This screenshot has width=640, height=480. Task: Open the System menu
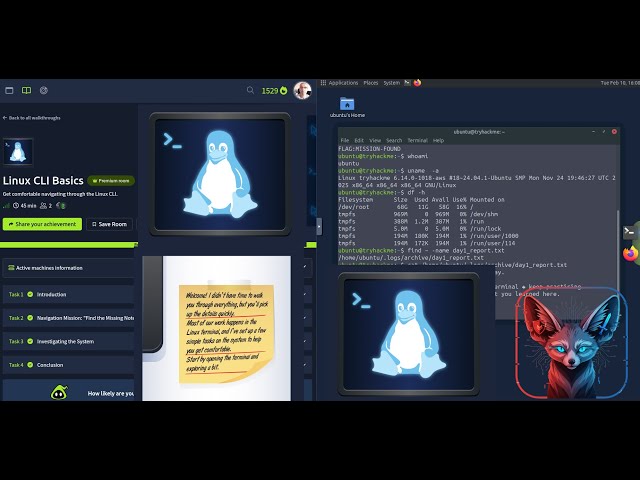coord(391,83)
